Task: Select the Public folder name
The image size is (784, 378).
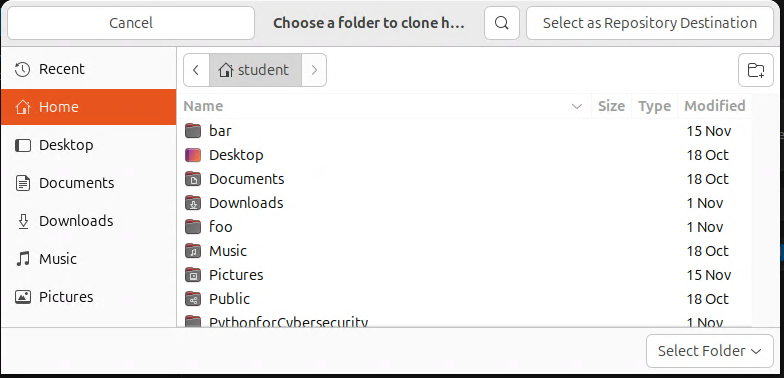Action: [230, 299]
